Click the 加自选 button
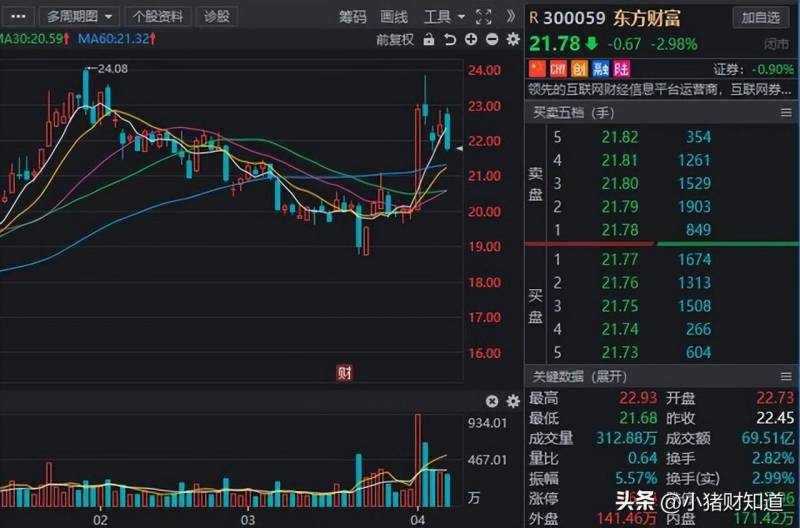 tap(760, 18)
